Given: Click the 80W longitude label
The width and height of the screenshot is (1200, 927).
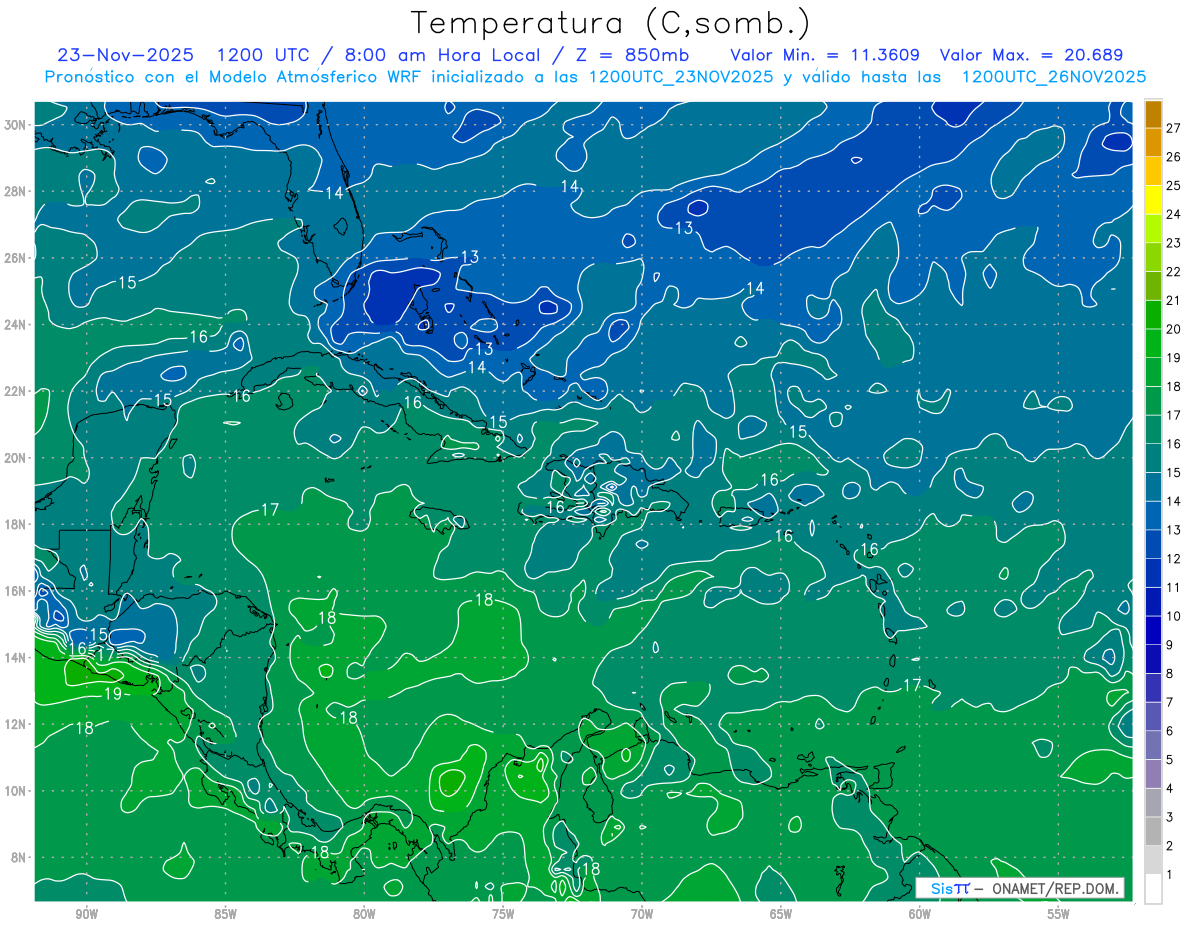Looking at the screenshot, I should [x=364, y=914].
